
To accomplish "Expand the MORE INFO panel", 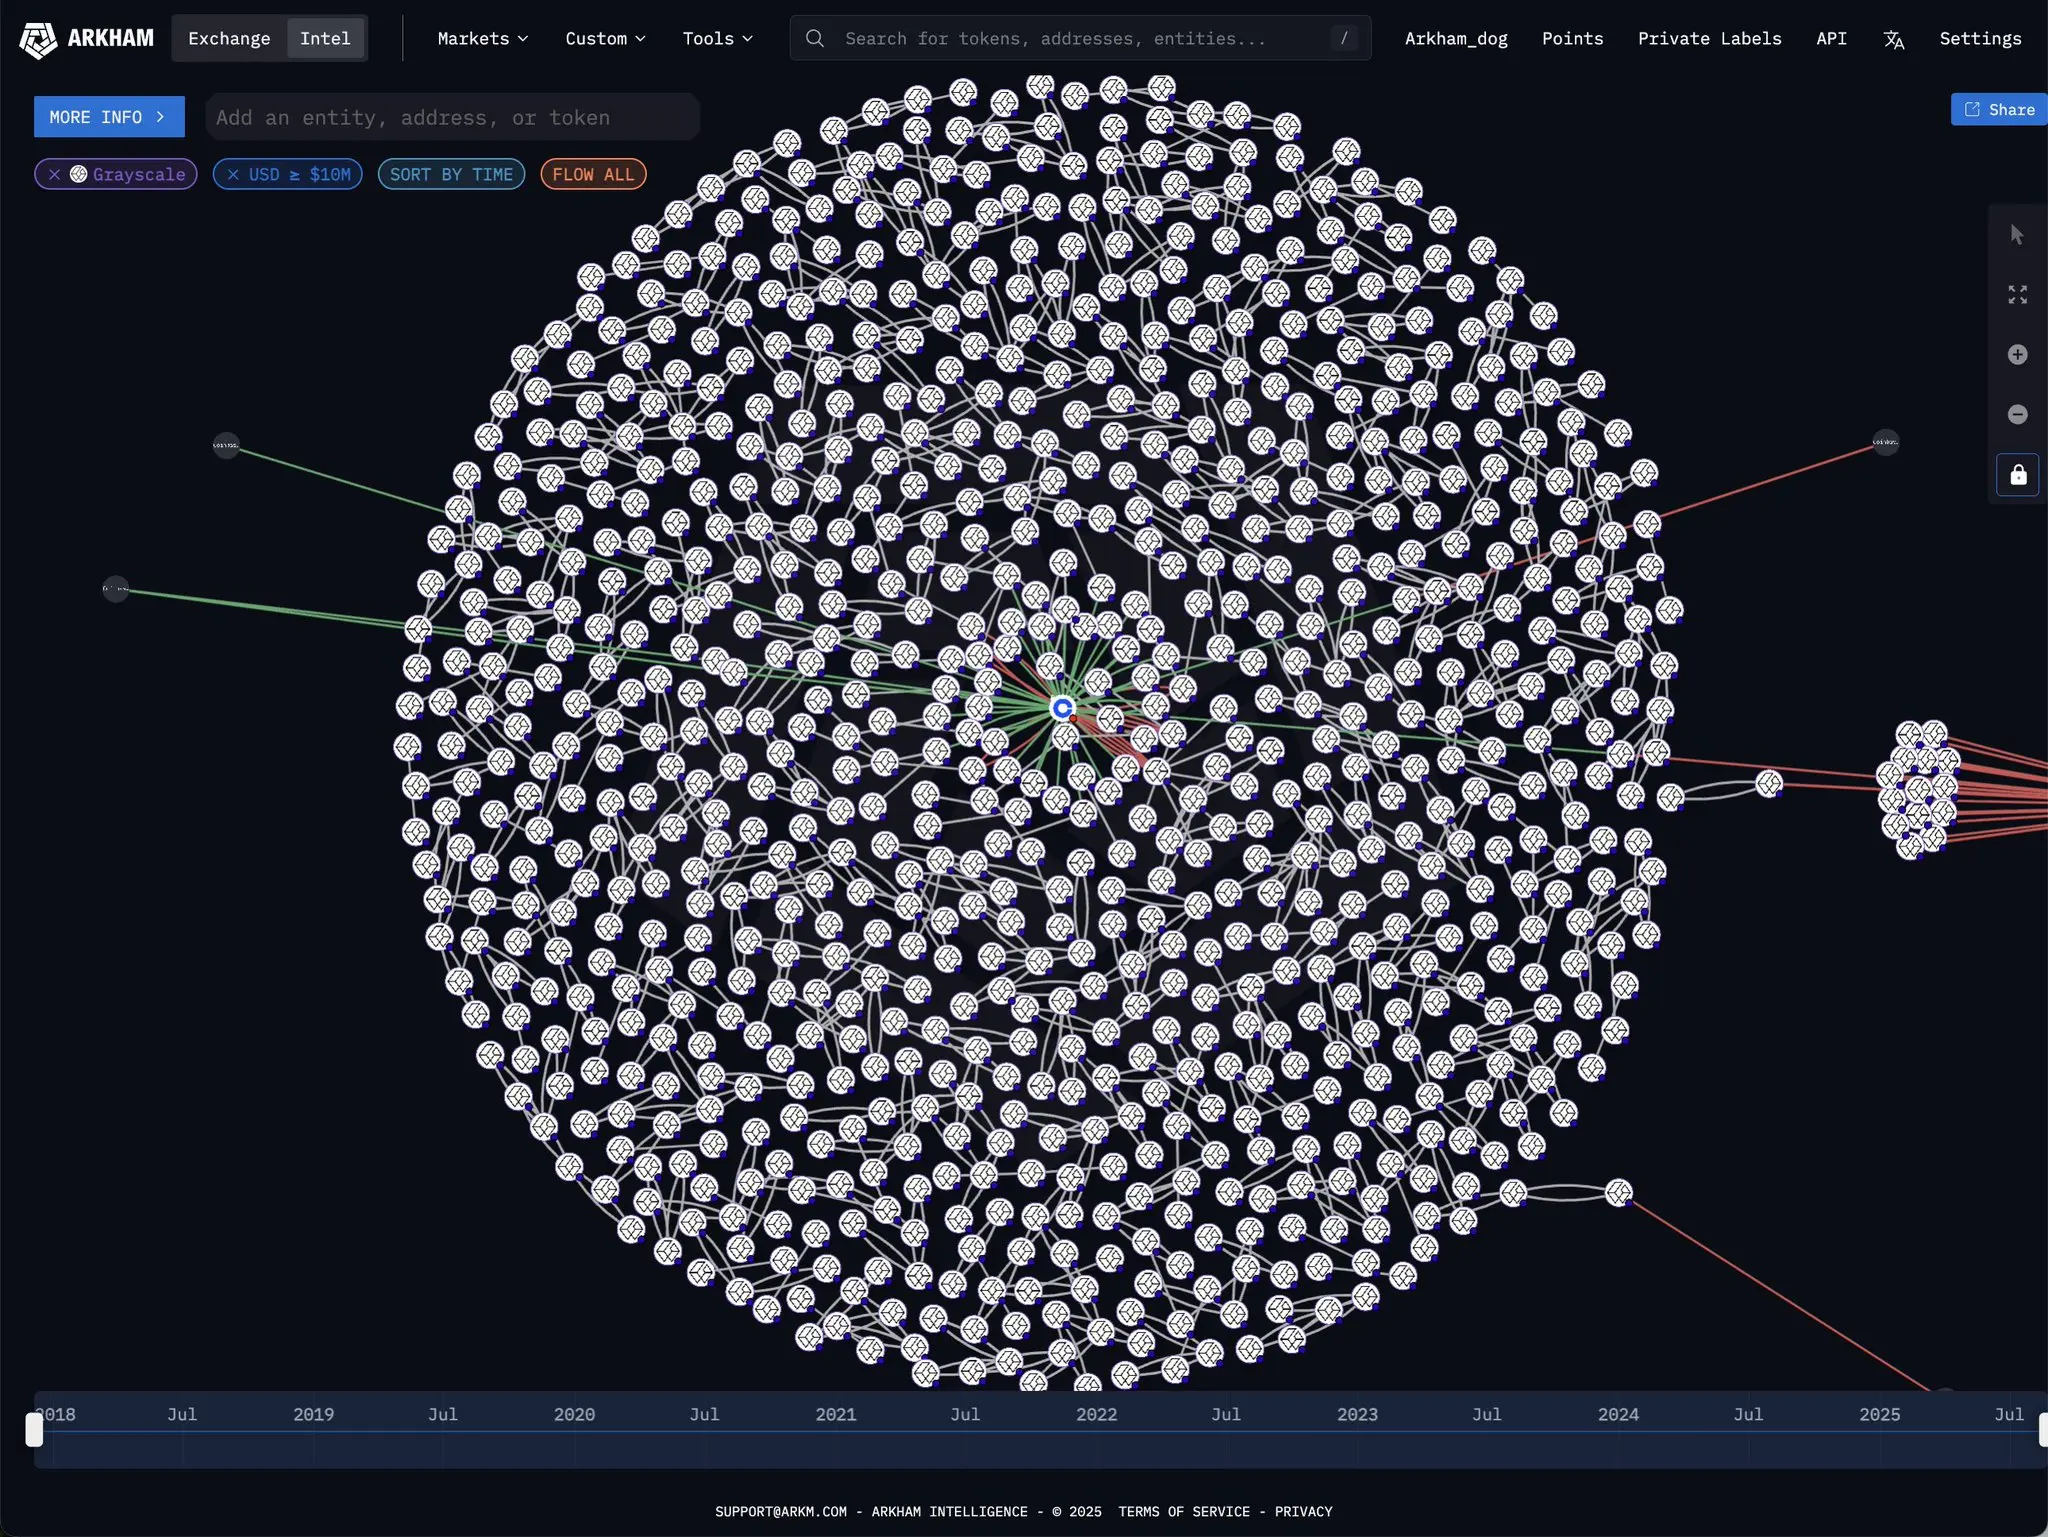I will click(x=109, y=117).
